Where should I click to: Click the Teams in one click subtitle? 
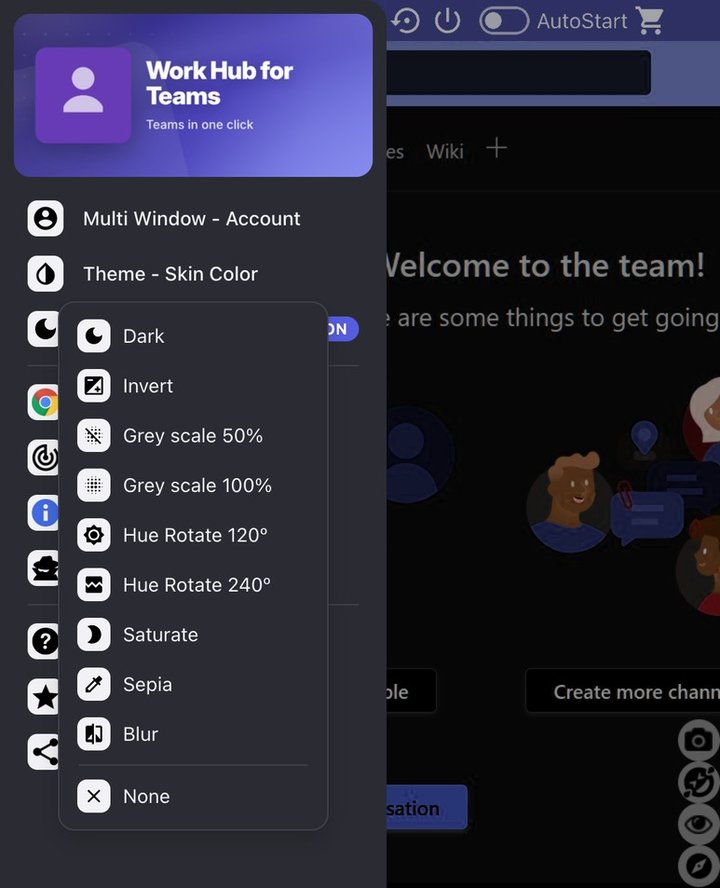pos(199,125)
